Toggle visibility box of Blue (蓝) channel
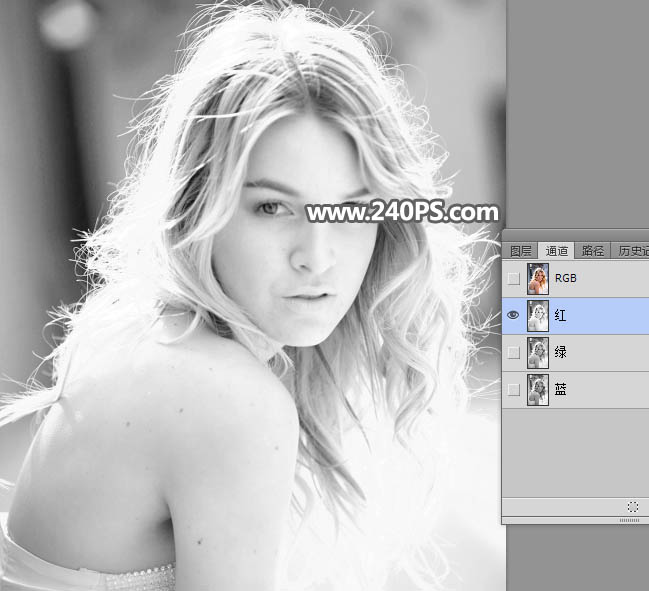The width and height of the screenshot is (649, 591). pyautogui.click(x=514, y=389)
